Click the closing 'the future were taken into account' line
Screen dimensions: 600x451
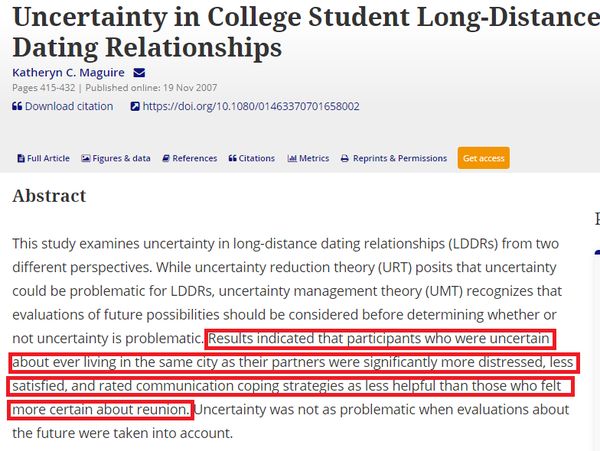click(x=120, y=433)
